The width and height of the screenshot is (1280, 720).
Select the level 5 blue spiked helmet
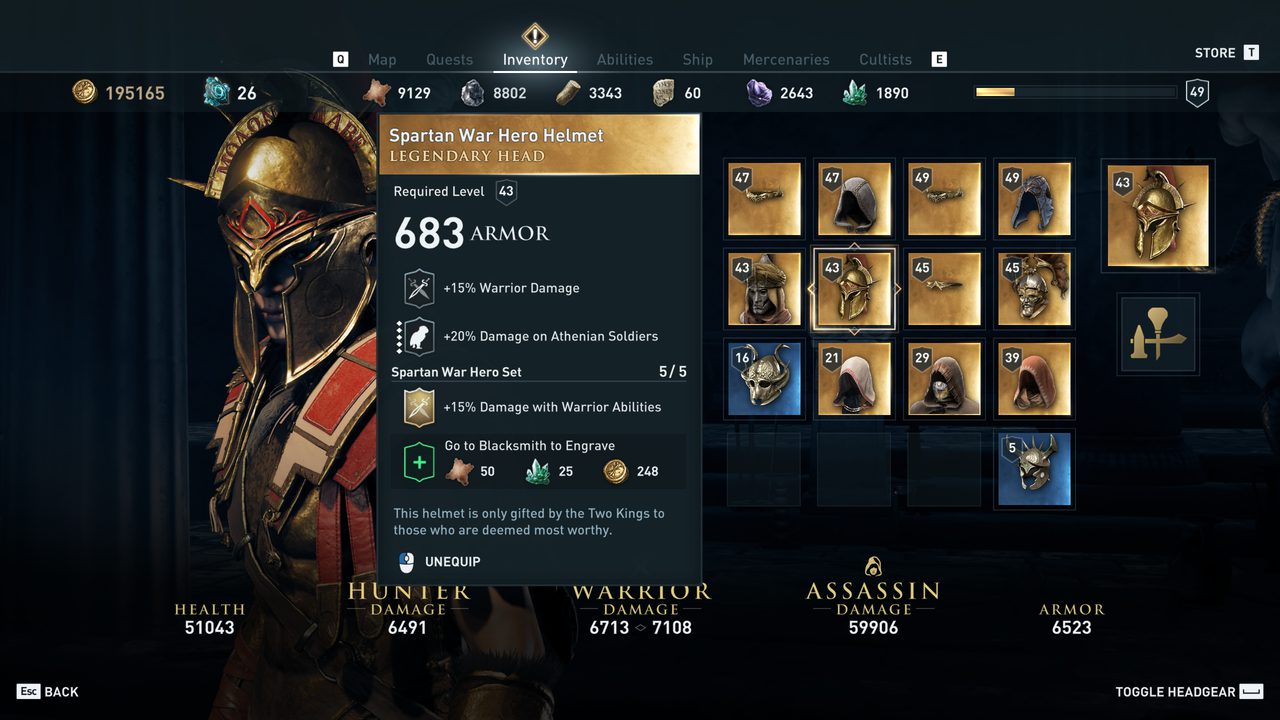coord(1034,469)
